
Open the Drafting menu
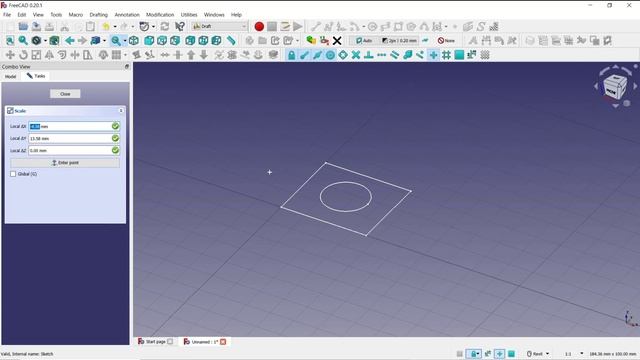(x=99, y=15)
